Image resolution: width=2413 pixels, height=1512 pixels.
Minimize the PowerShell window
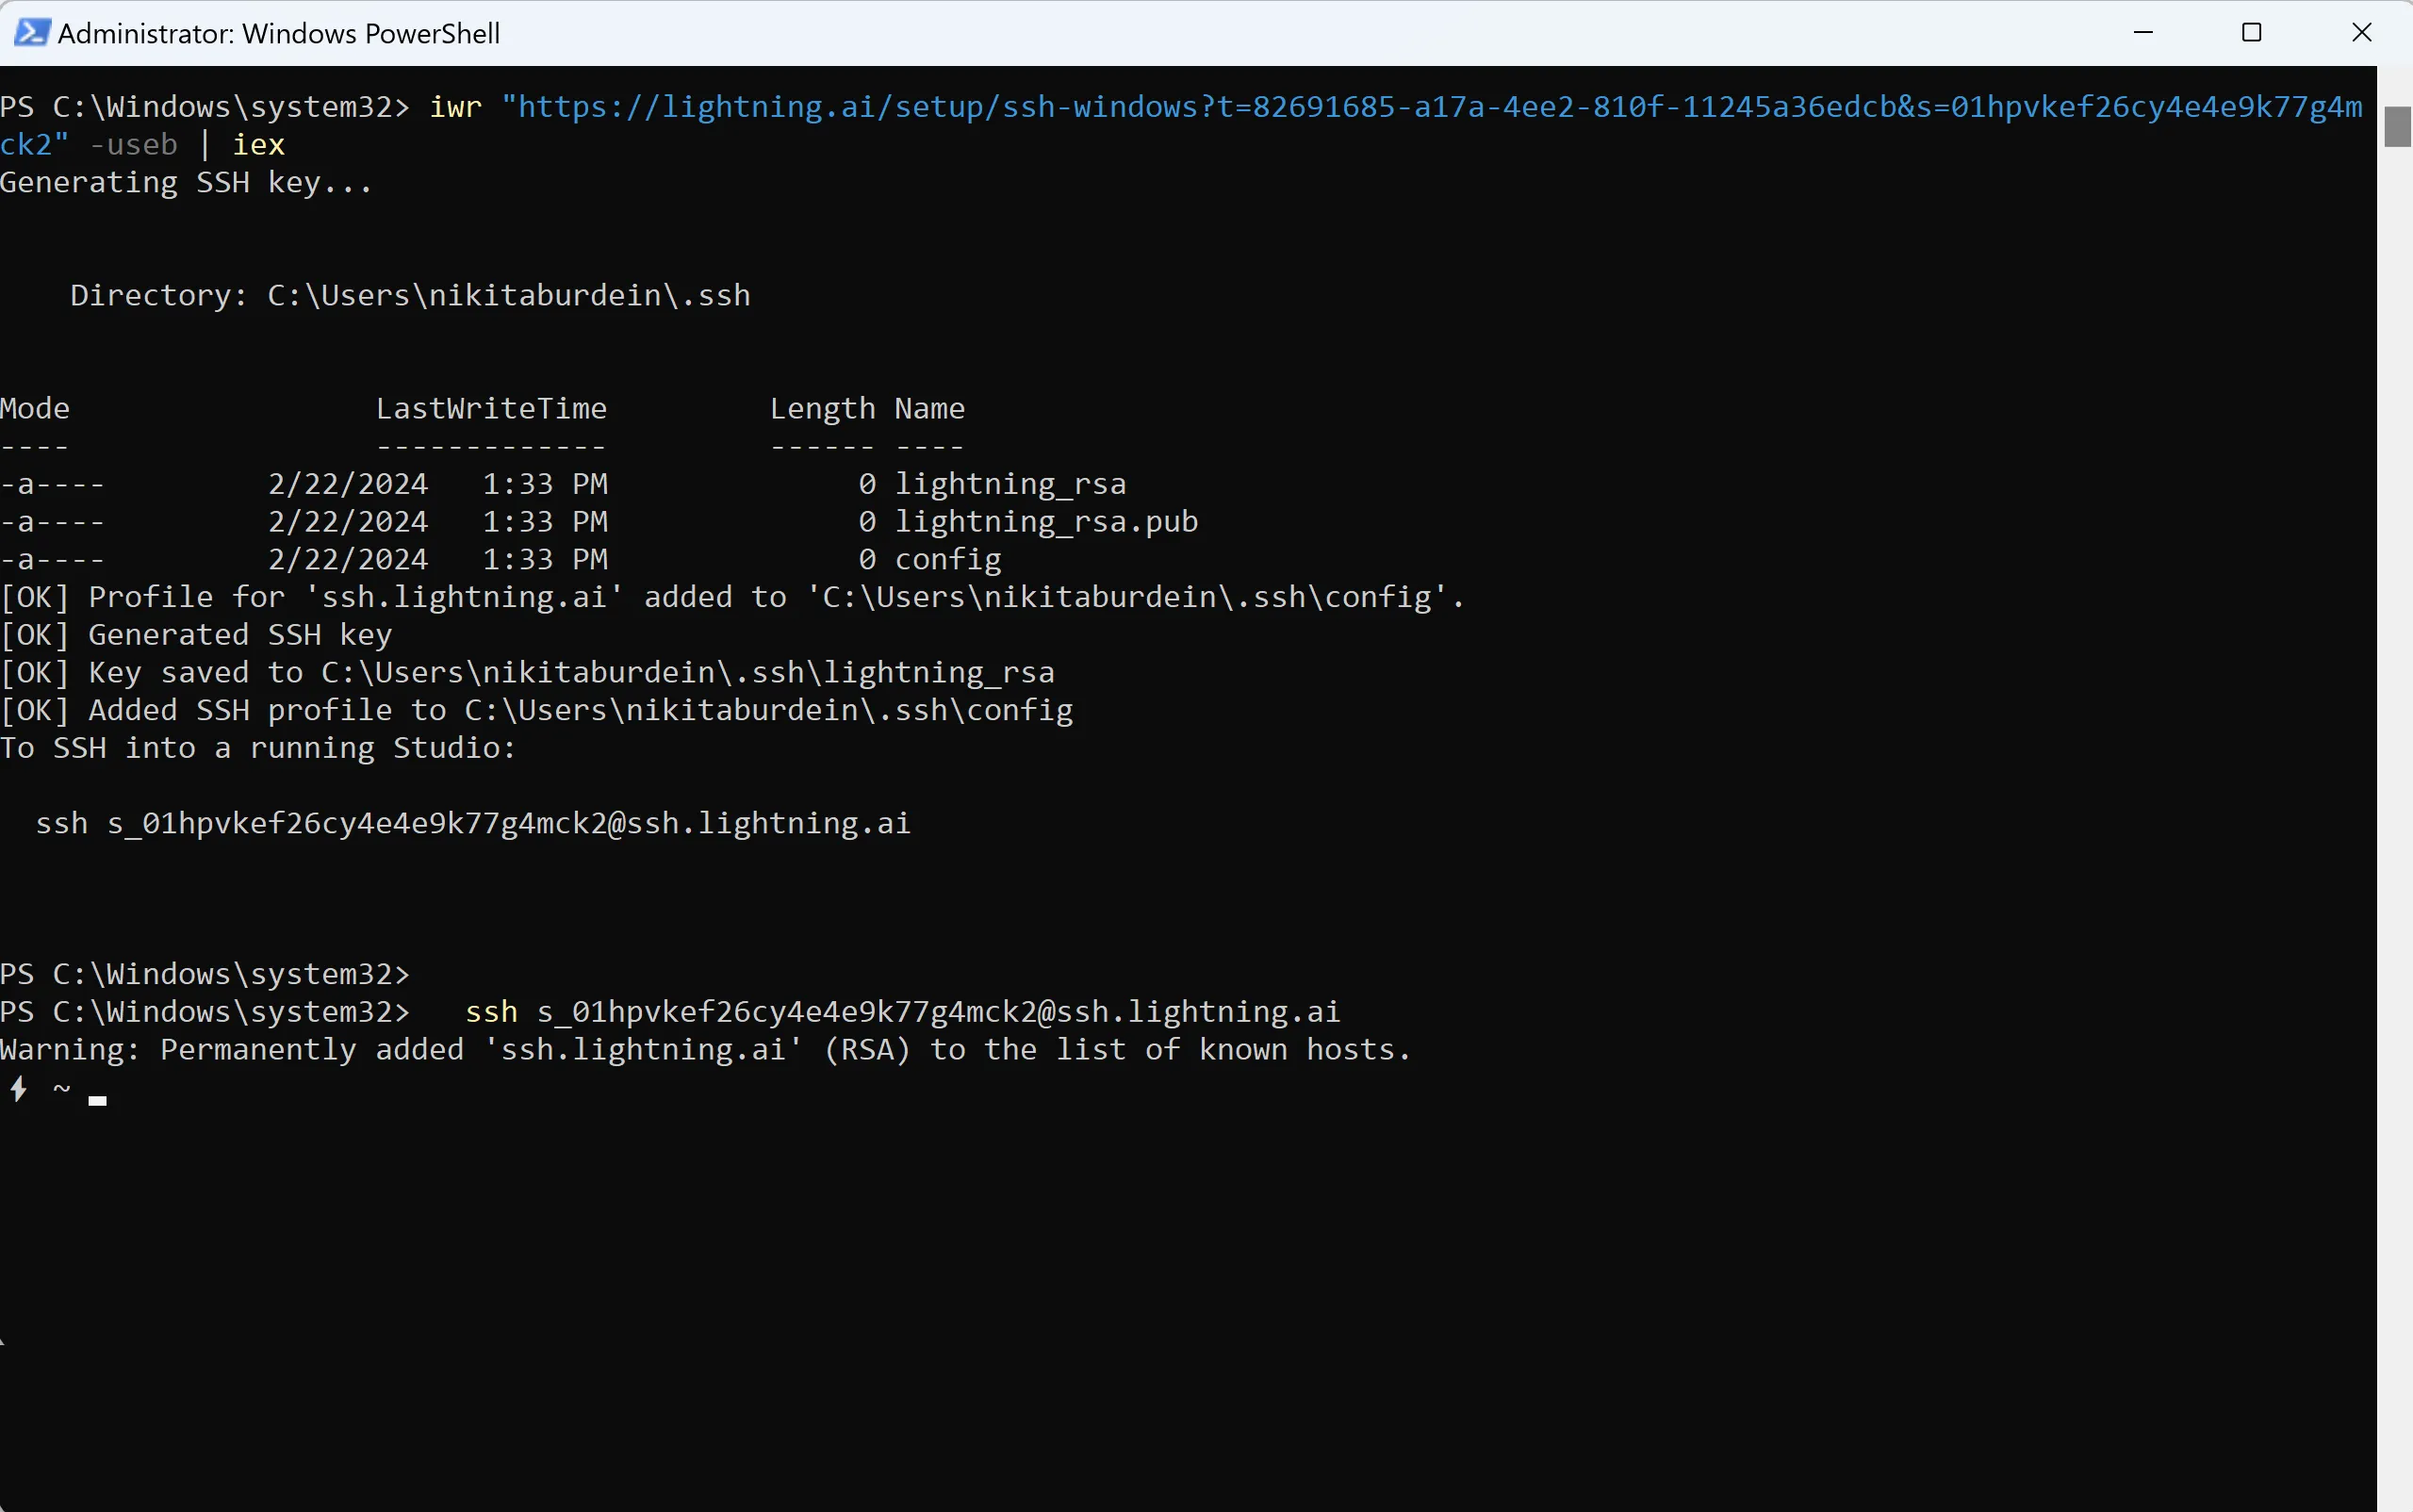pyautogui.click(x=2143, y=33)
